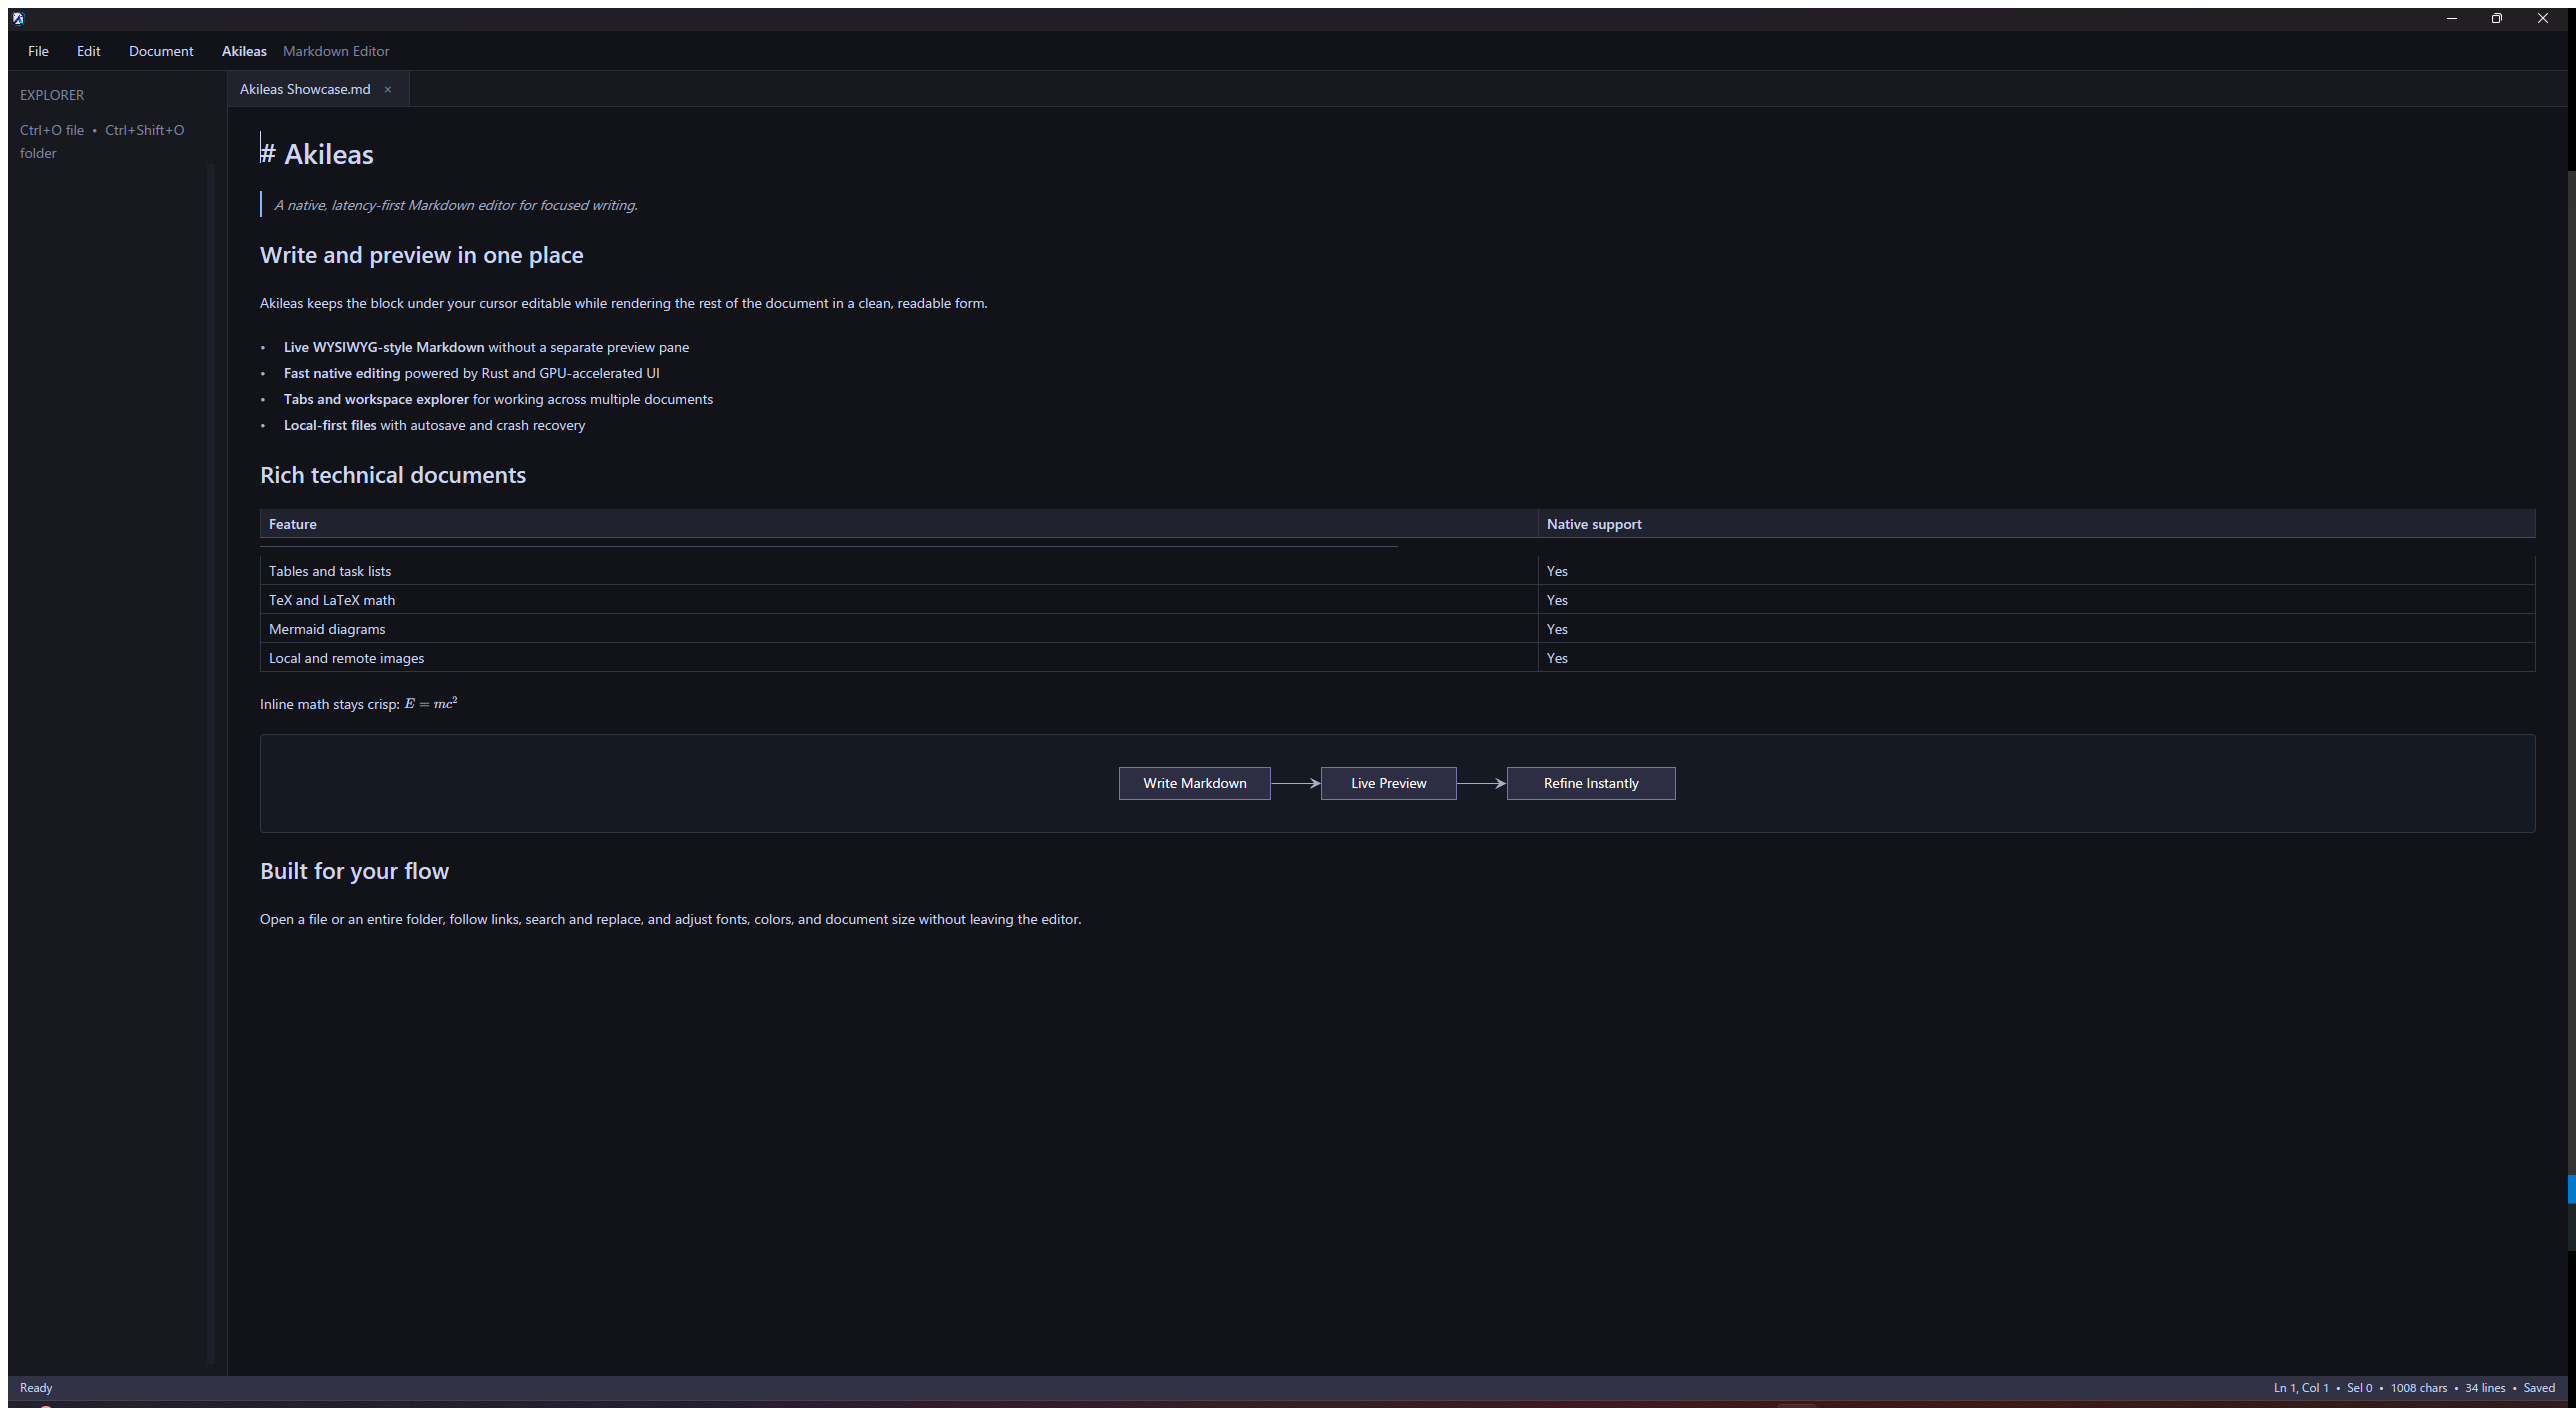Open the File menu
Viewport: 2576px width, 1408px height.
(x=38, y=51)
